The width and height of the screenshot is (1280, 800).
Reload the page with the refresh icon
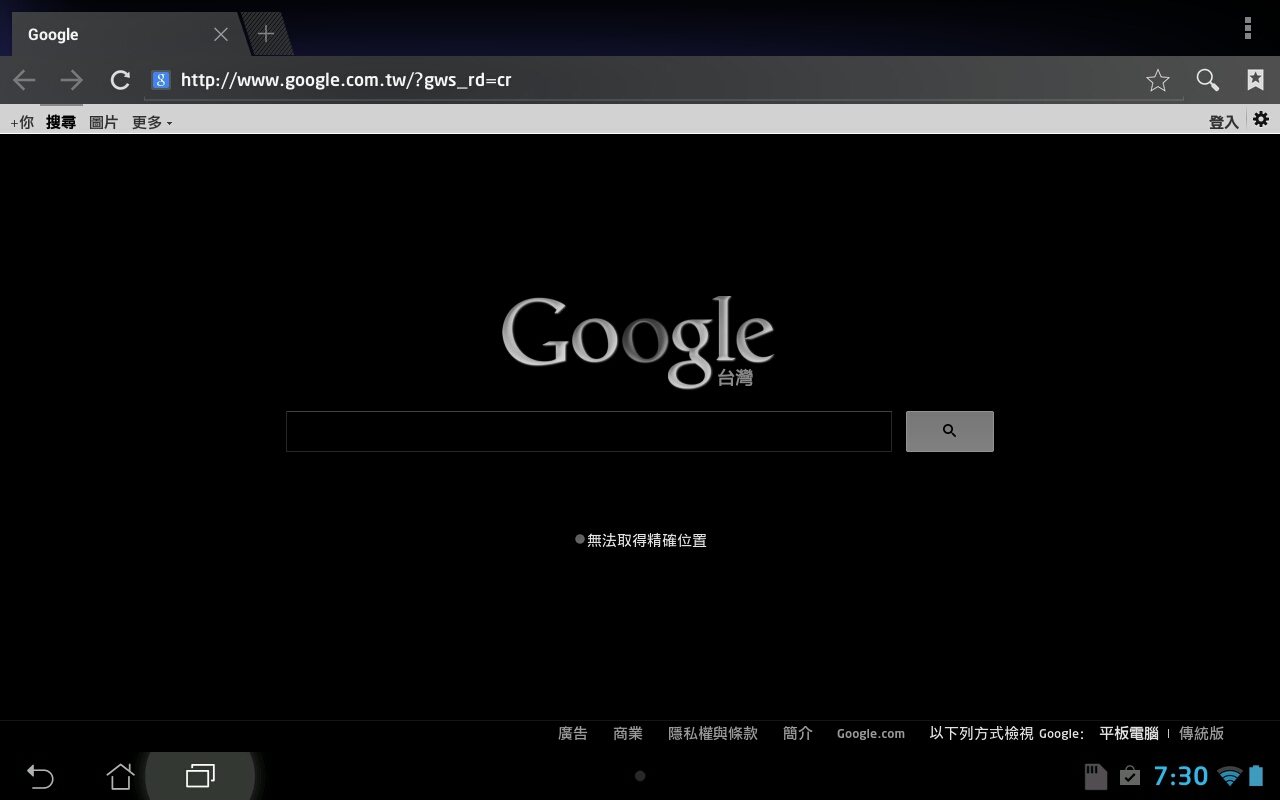pyautogui.click(x=120, y=80)
